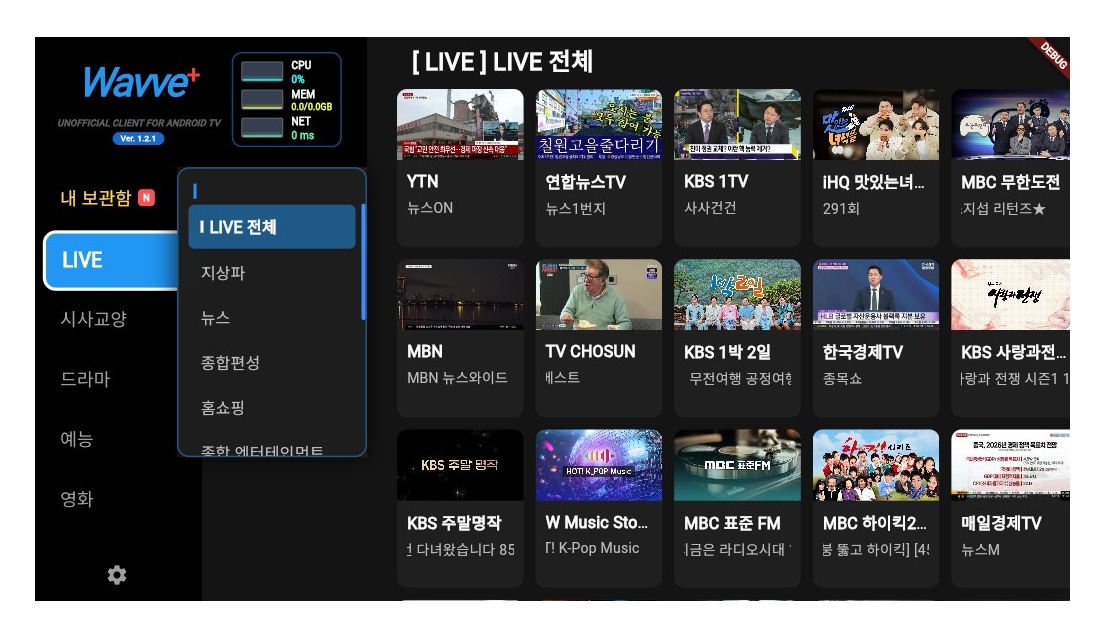Click the Ver. 1.2.1 version badge
Image resolution: width=1115 pixels, height=644 pixels.
[138, 139]
